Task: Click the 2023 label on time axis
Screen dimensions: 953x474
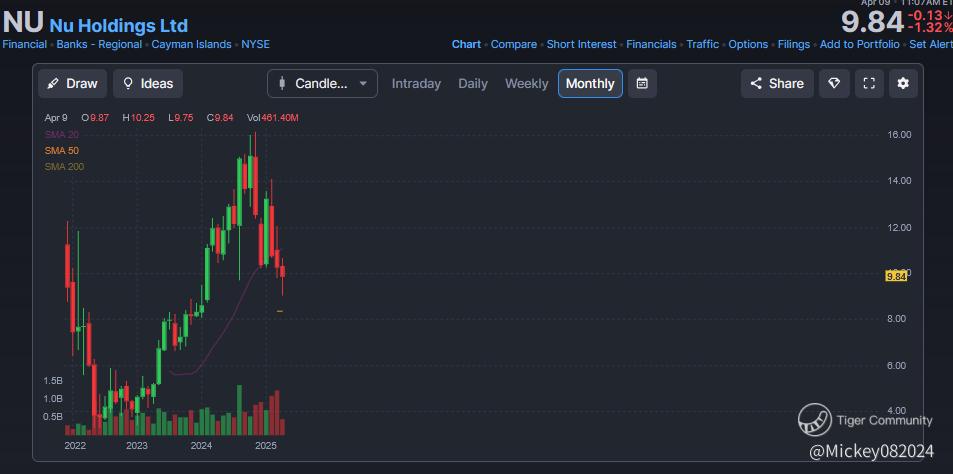Action: (x=137, y=445)
